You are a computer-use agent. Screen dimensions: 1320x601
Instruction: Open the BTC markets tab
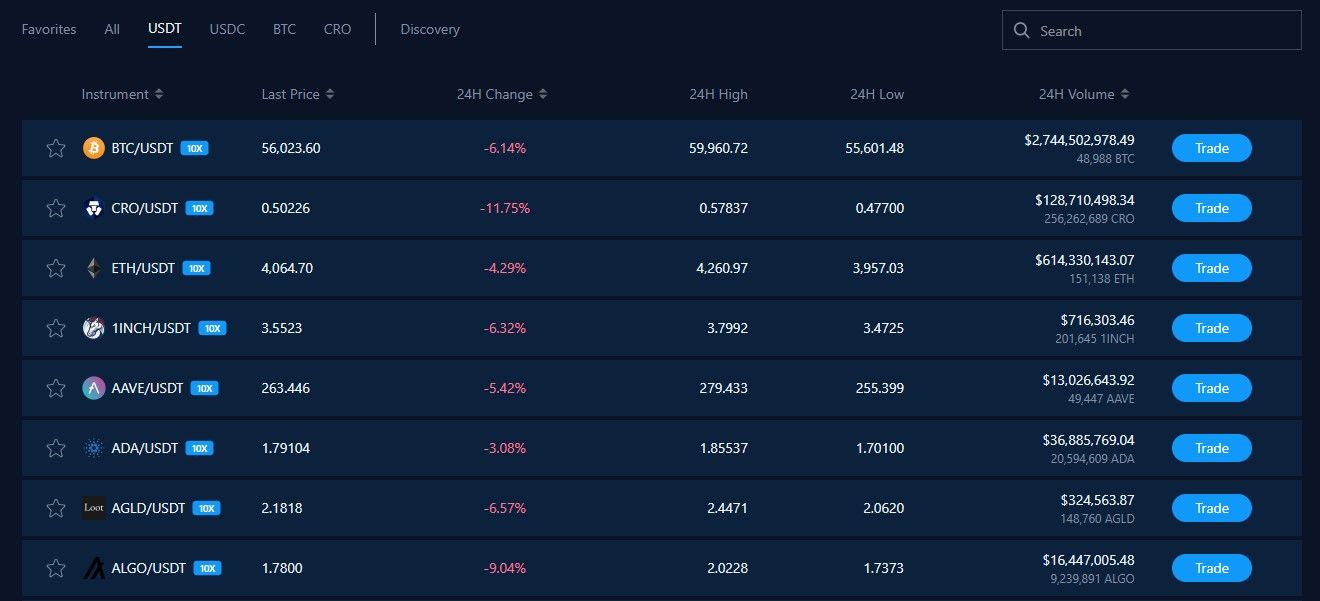tap(284, 29)
